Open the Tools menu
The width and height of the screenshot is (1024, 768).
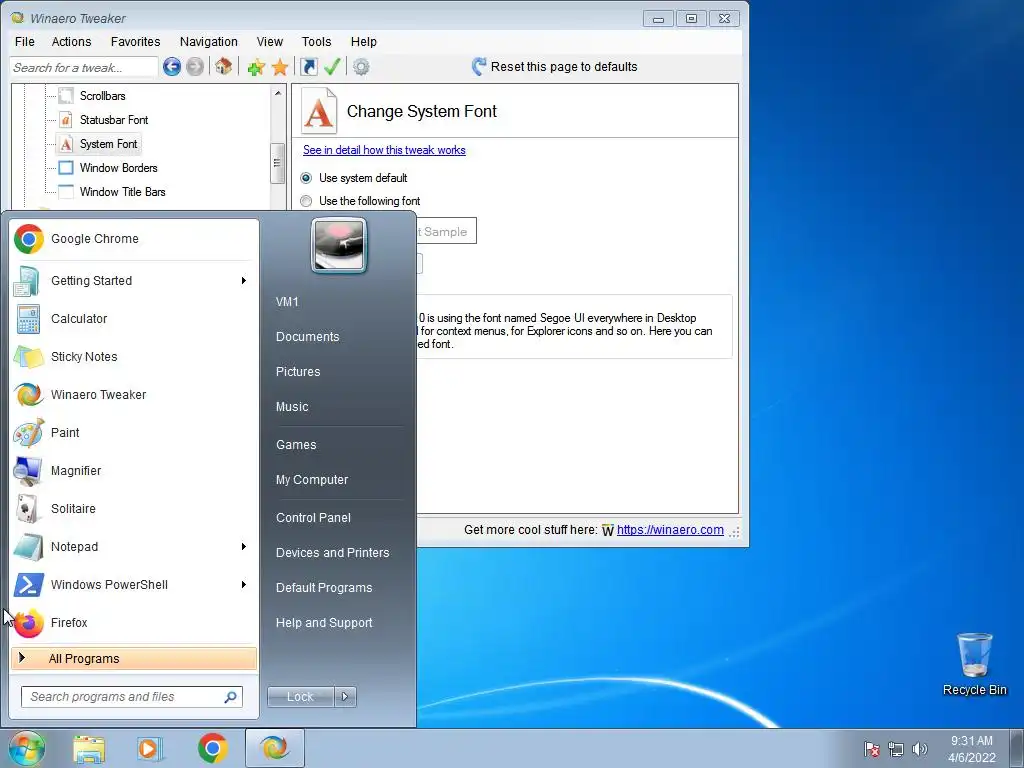click(x=317, y=42)
